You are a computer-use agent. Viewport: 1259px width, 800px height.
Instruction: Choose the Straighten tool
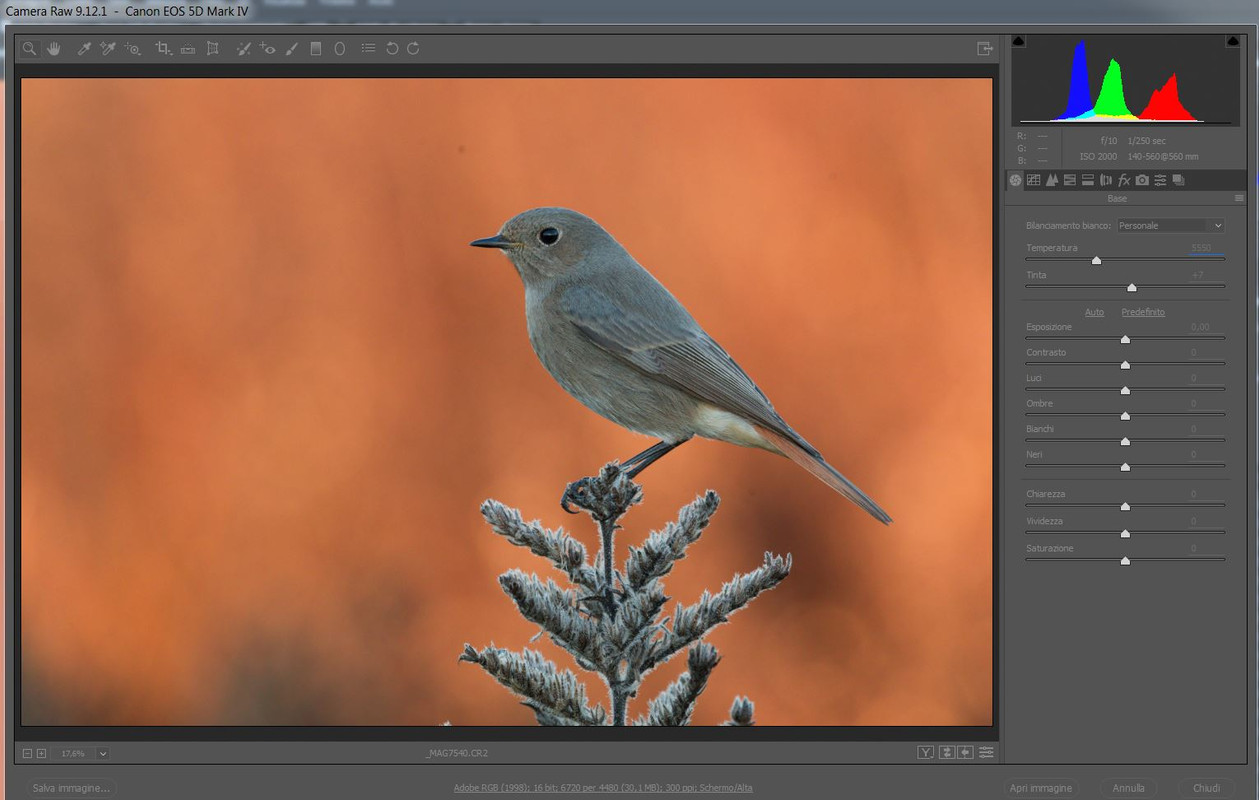pos(188,48)
